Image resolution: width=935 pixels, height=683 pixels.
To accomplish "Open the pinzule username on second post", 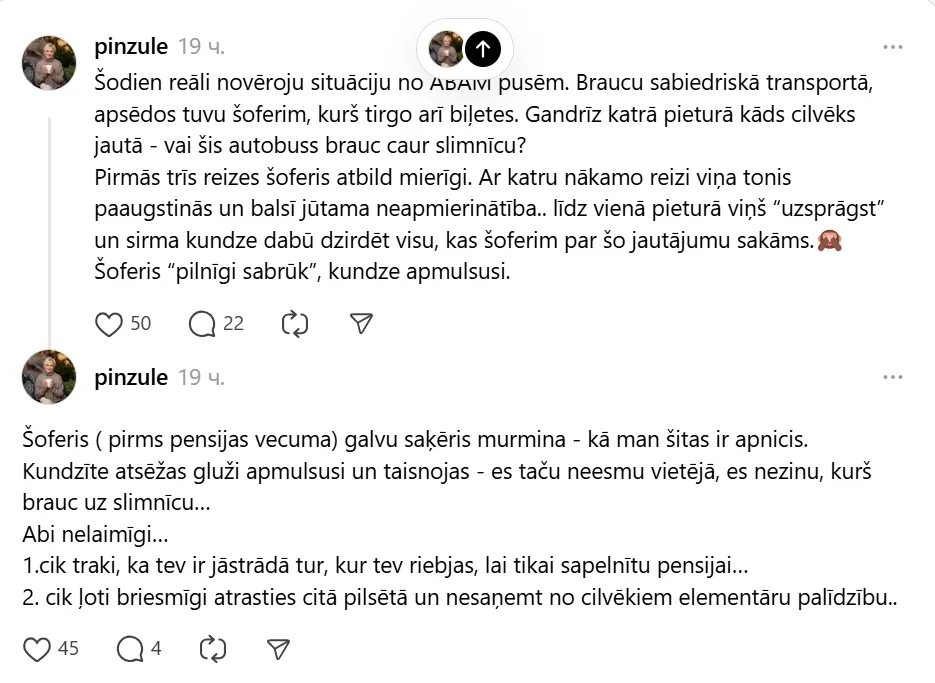I will point(131,378).
